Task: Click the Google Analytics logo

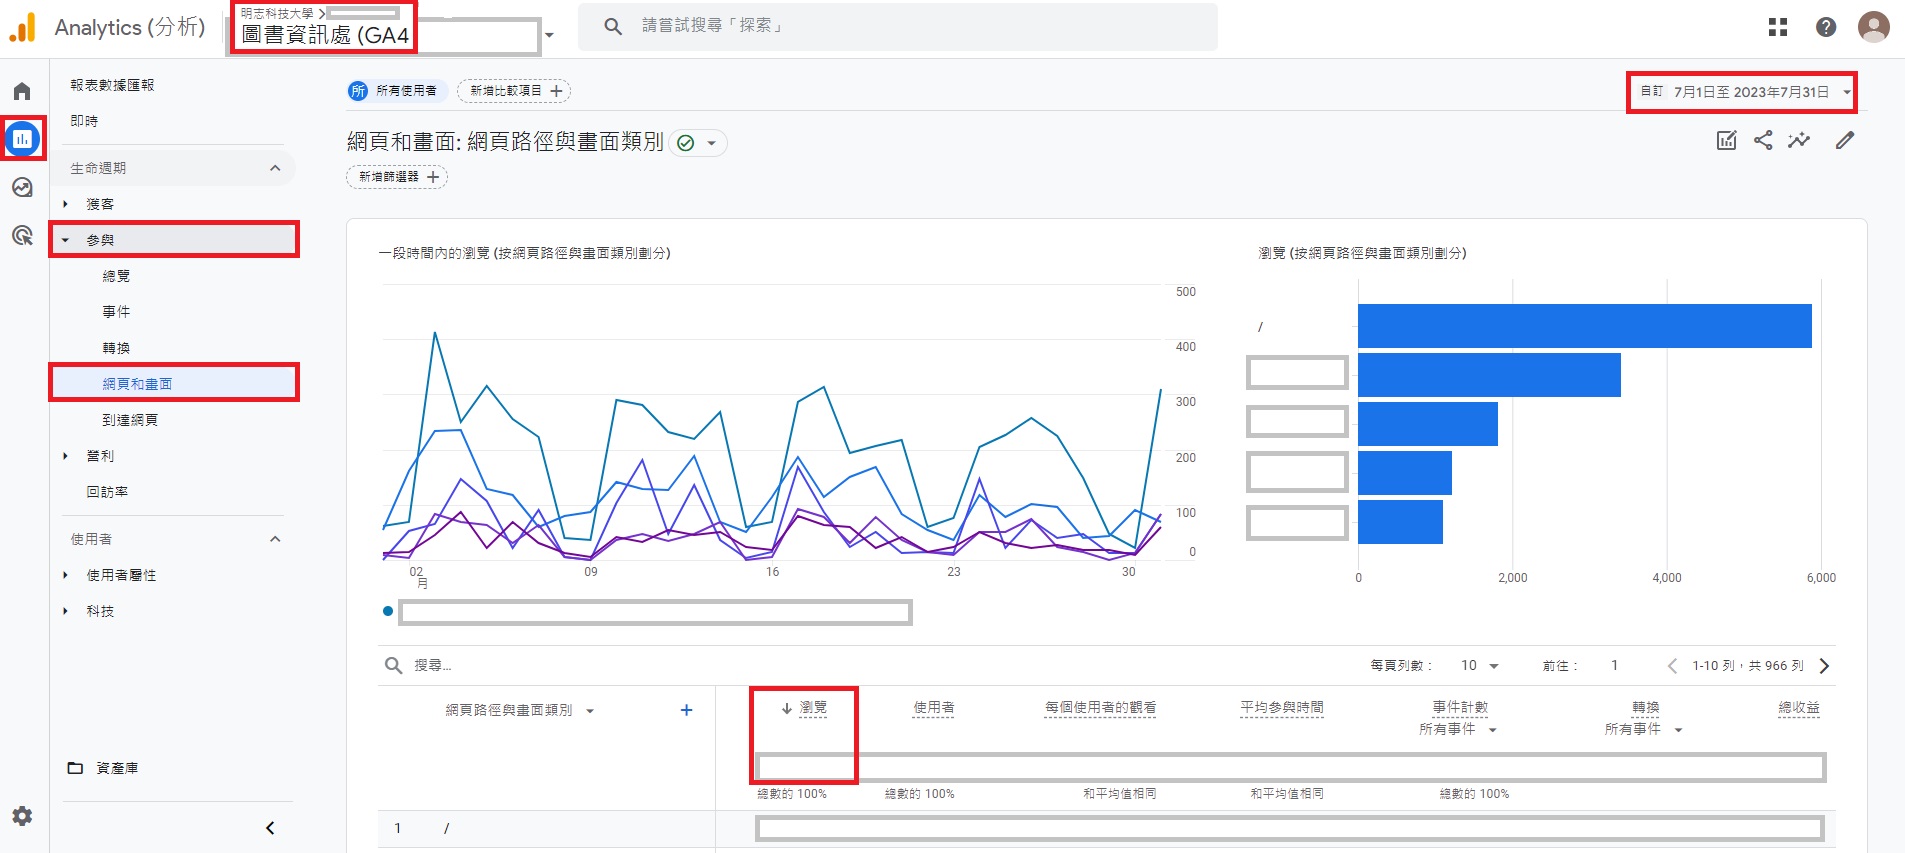Action: tap(23, 27)
